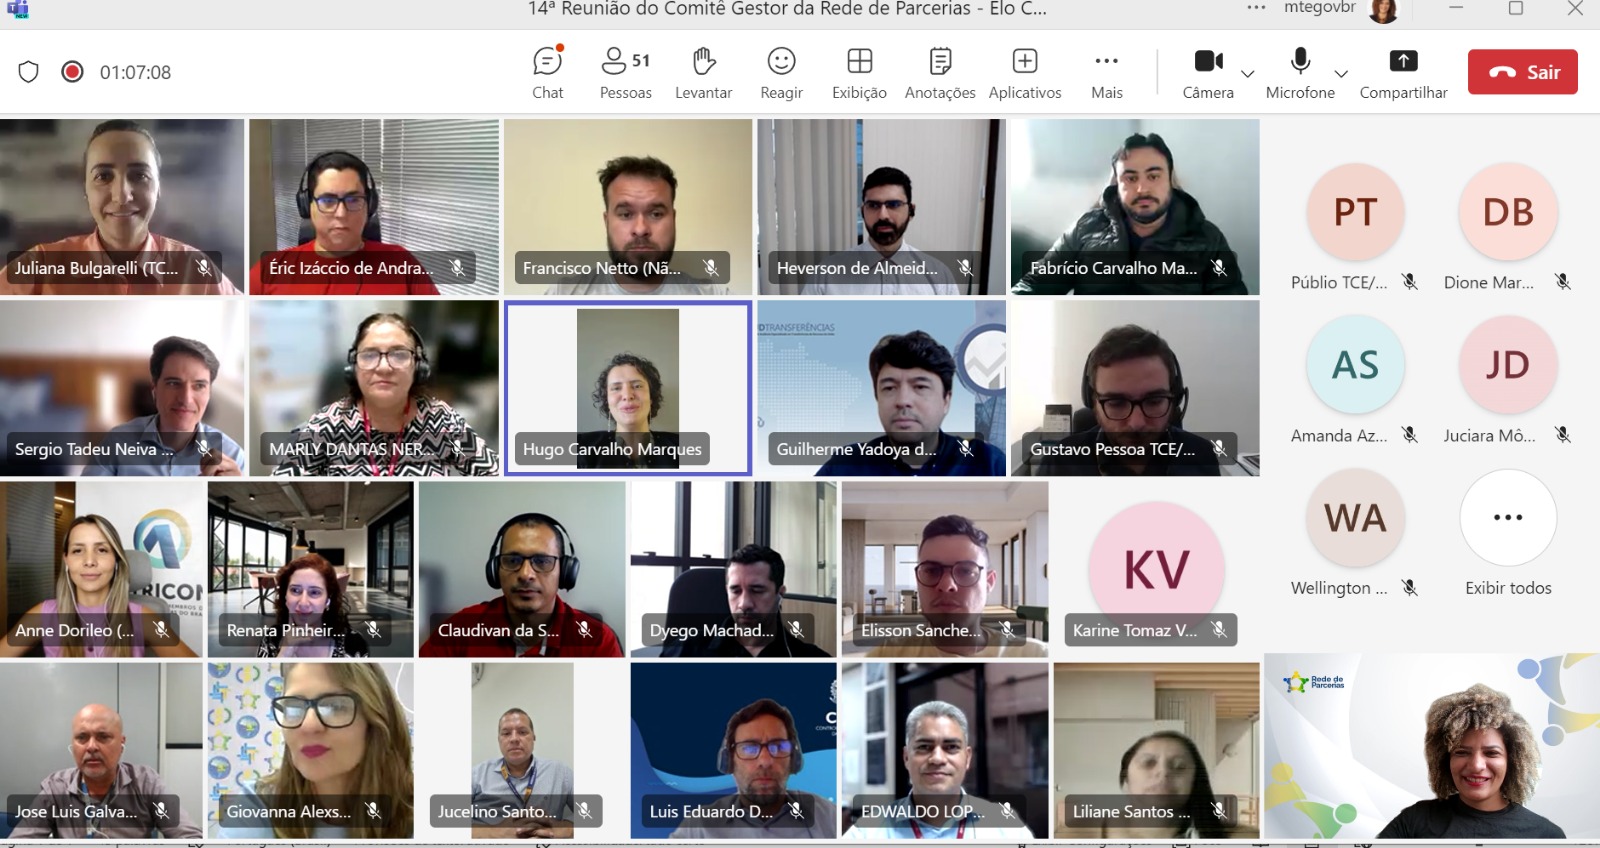Screen dimensions: 1600x848
Task: Select Jucelino Santo's video tile
Action: tap(522, 750)
